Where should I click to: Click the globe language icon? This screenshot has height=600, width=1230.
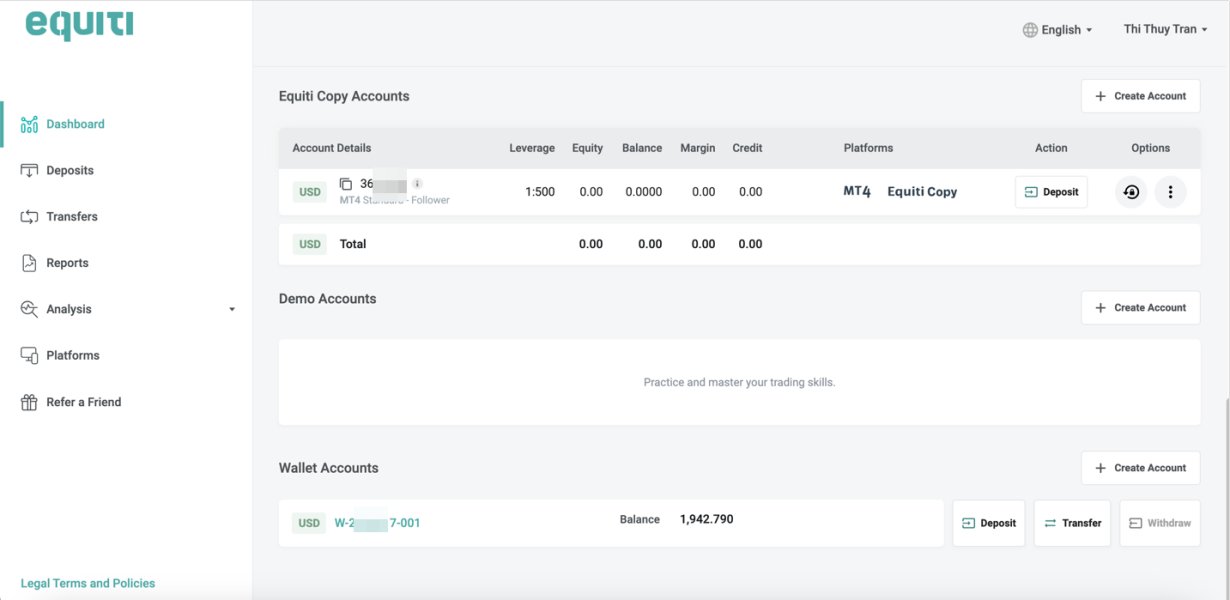(x=1030, y=30)
